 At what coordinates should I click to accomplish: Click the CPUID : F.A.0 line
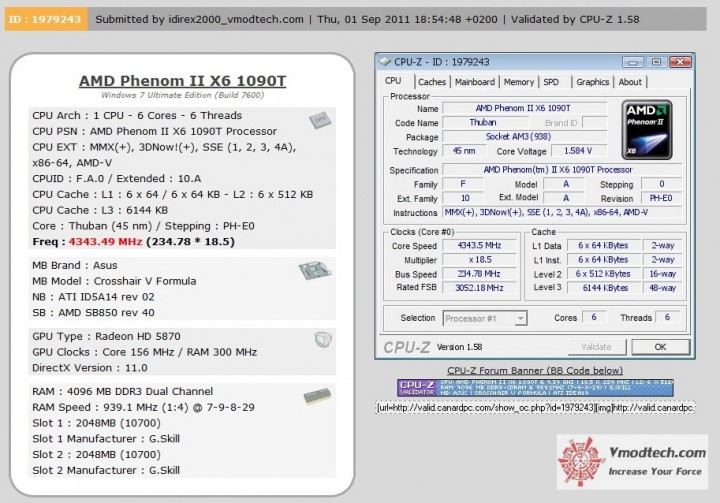pos(117,179)
